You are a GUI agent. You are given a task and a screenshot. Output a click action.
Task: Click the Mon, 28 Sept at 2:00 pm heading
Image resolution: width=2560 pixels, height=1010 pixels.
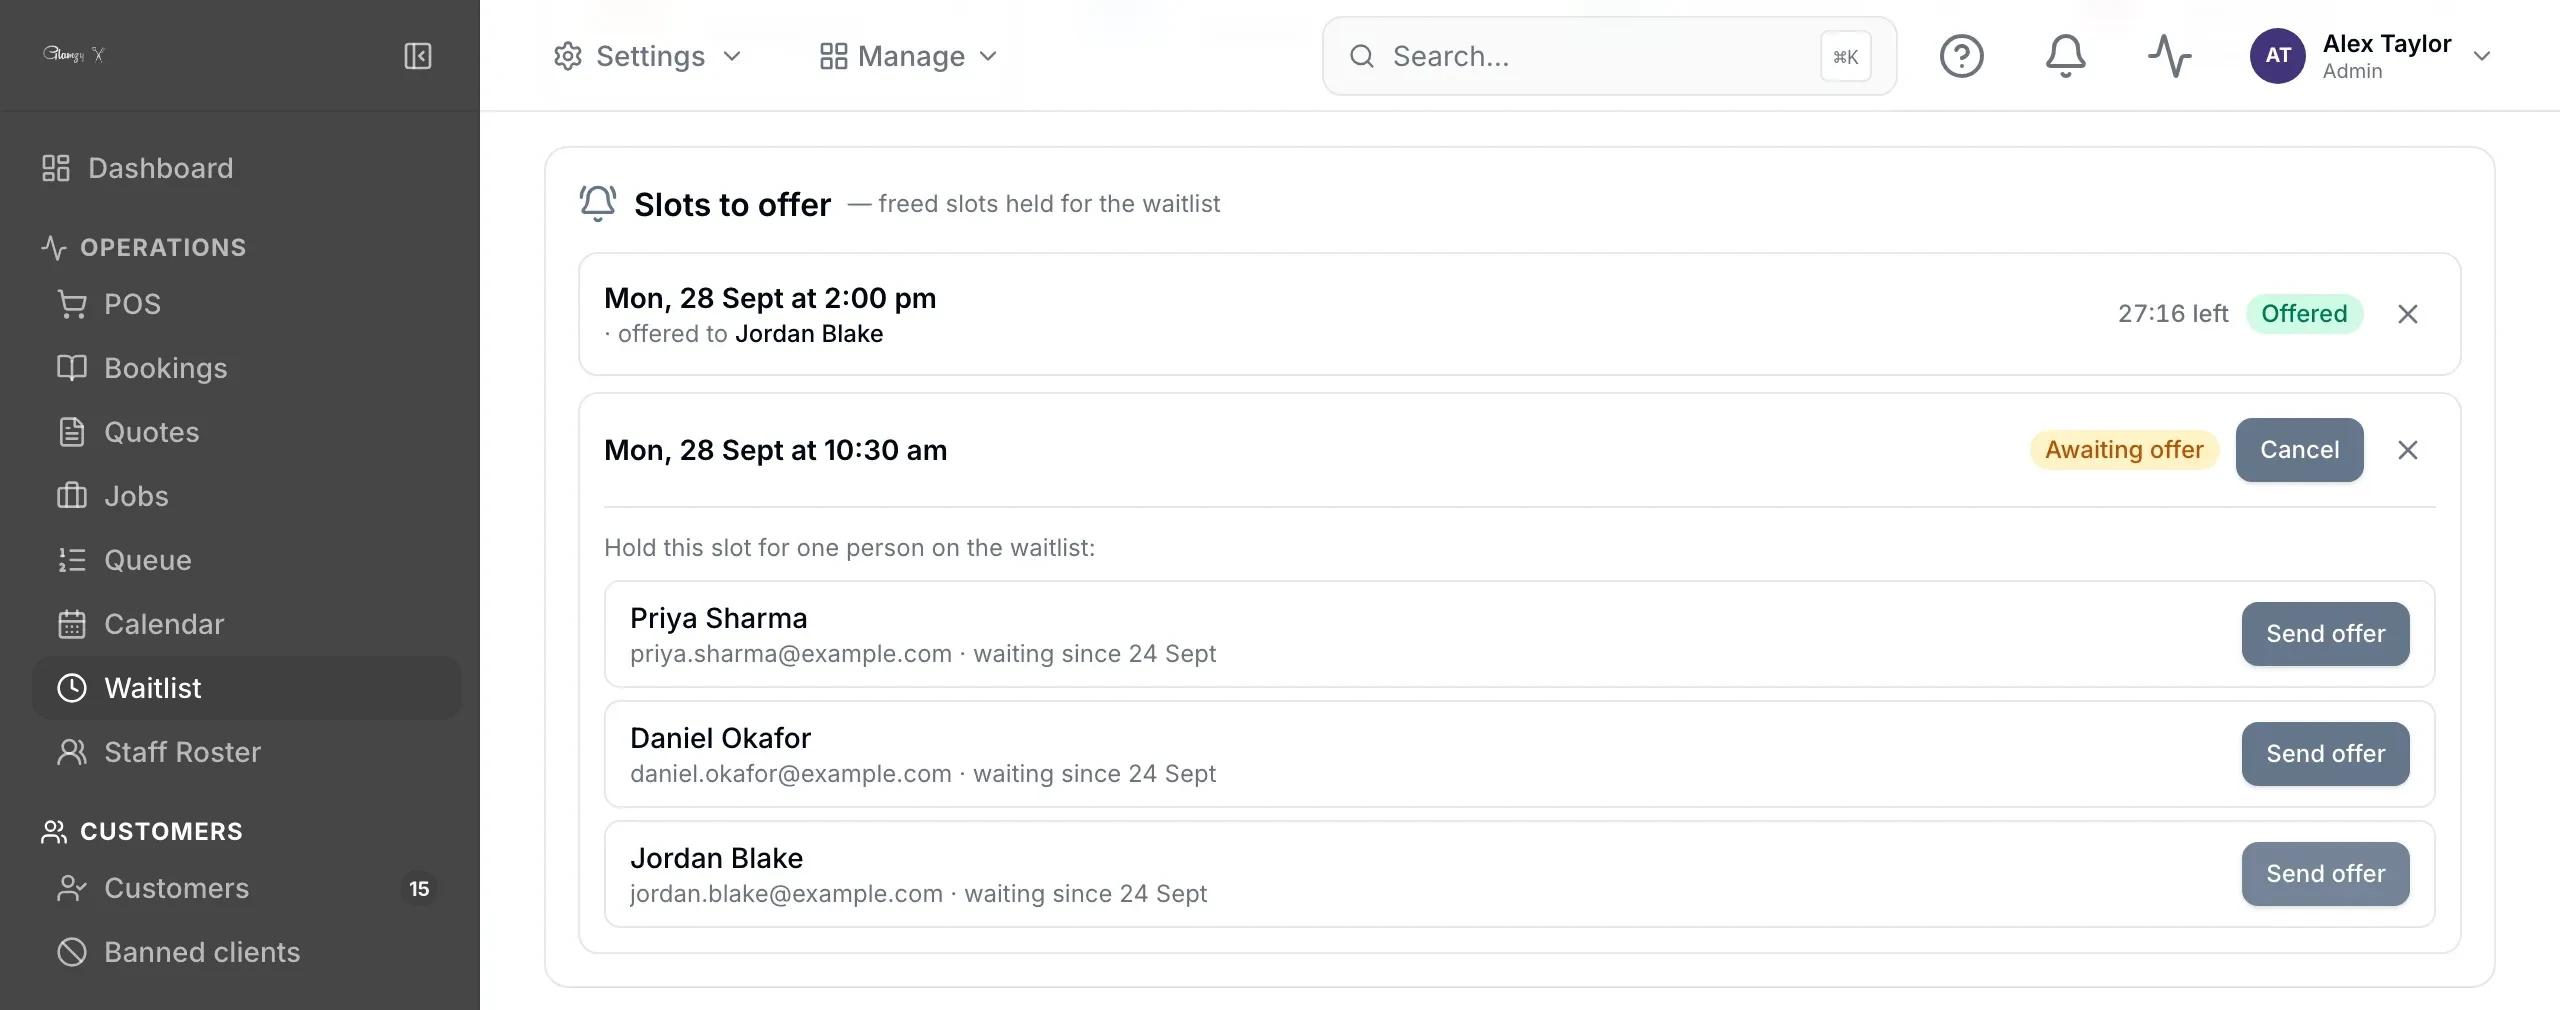[x=770, y=298]
